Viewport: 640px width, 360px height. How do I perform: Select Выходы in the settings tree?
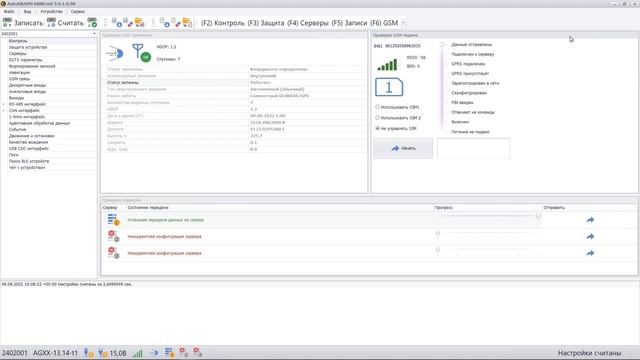[x=16, y=98]
